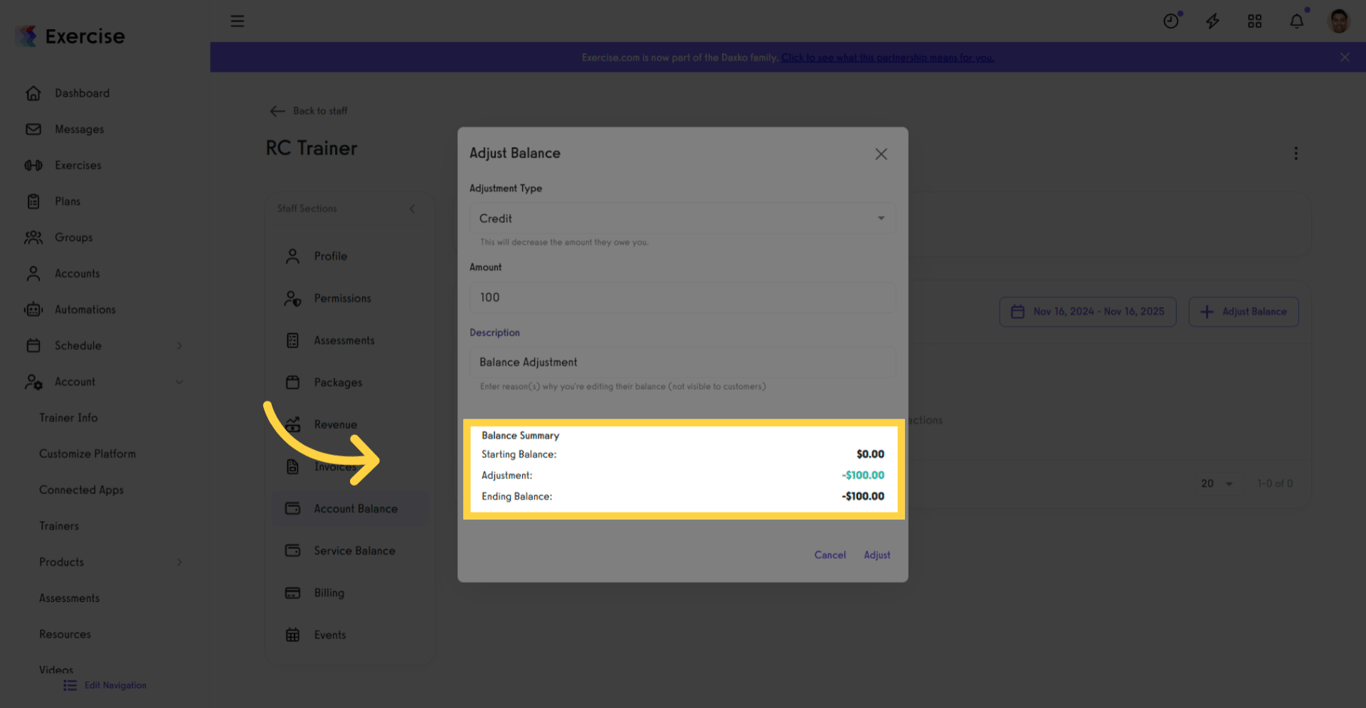Screen dimensions: 1366x708
Task: Open the Daxko partnership announcement link
Action: [x=886, y=57]
